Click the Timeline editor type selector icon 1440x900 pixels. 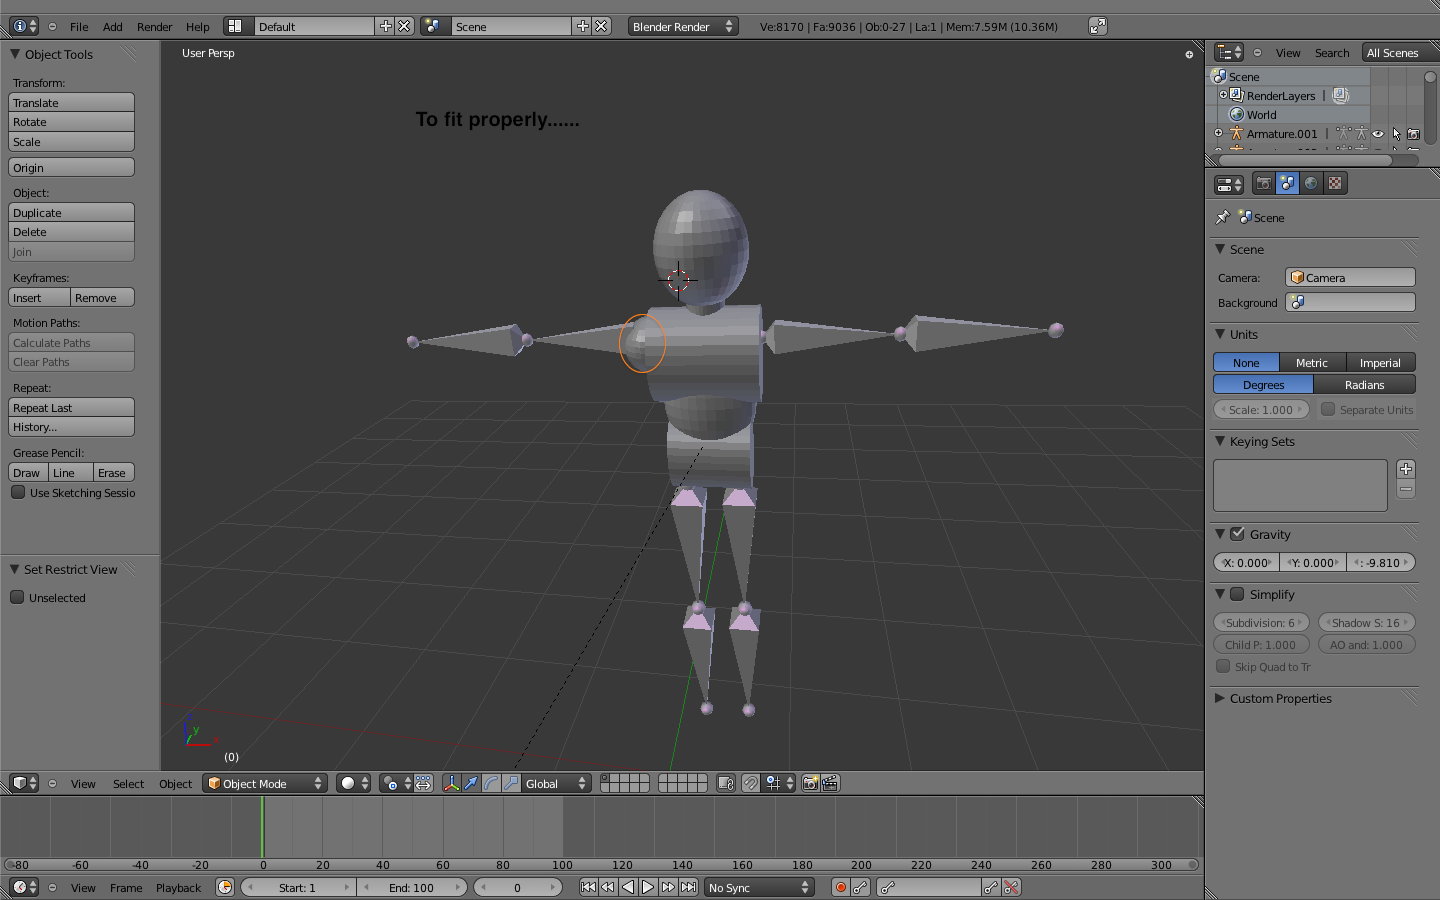18,888
